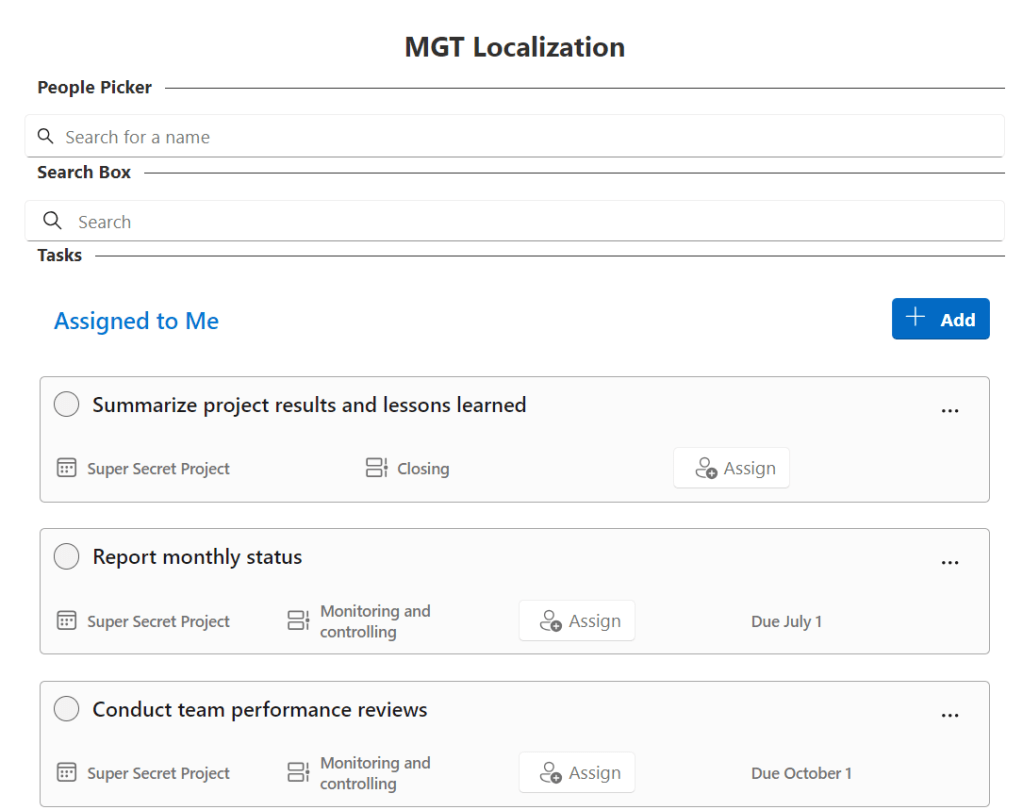Click plan icon on Report monthly status task
This screenshot has height=810, width=1023.
(66, 621)
